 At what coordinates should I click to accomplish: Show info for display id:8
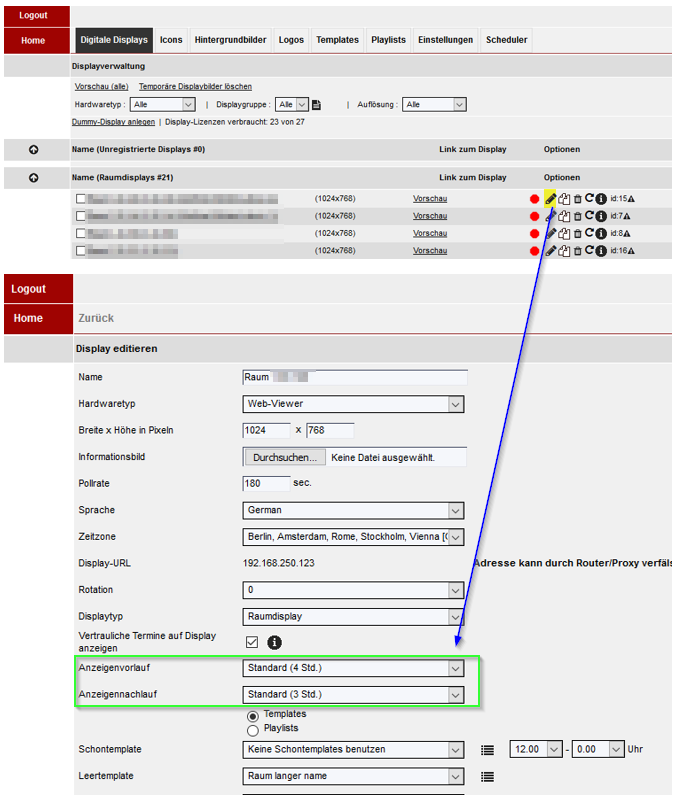[601, 234]
